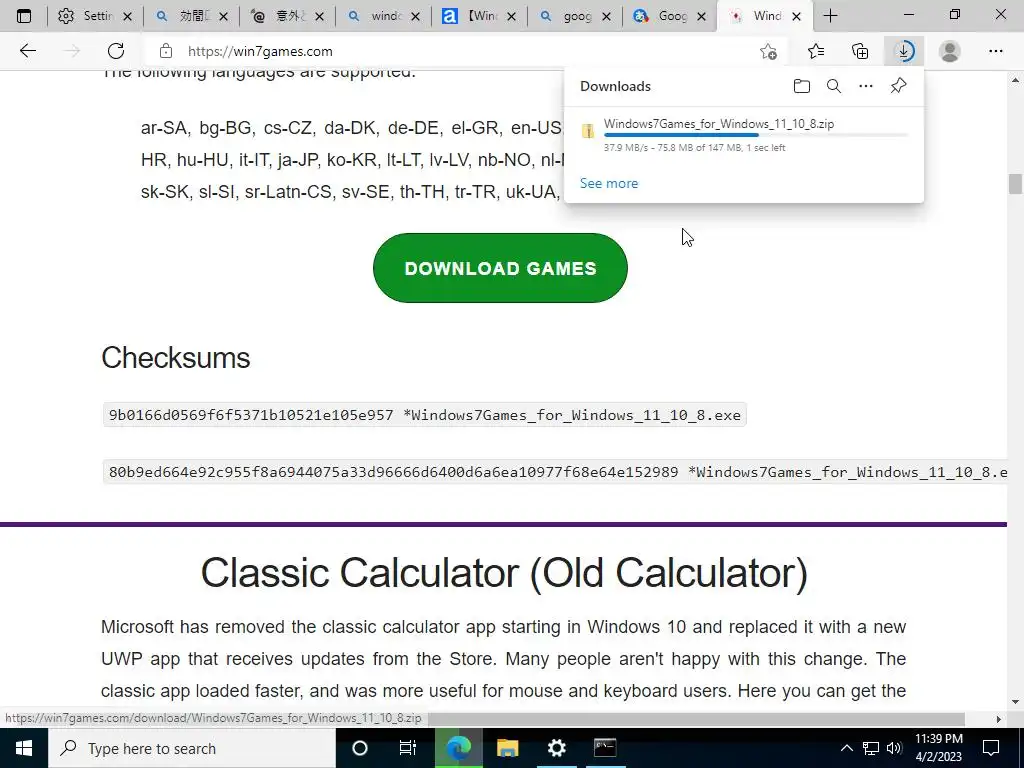Click the 9b0166d checksum line
1024x768 pixels.
tap(424, 415)
